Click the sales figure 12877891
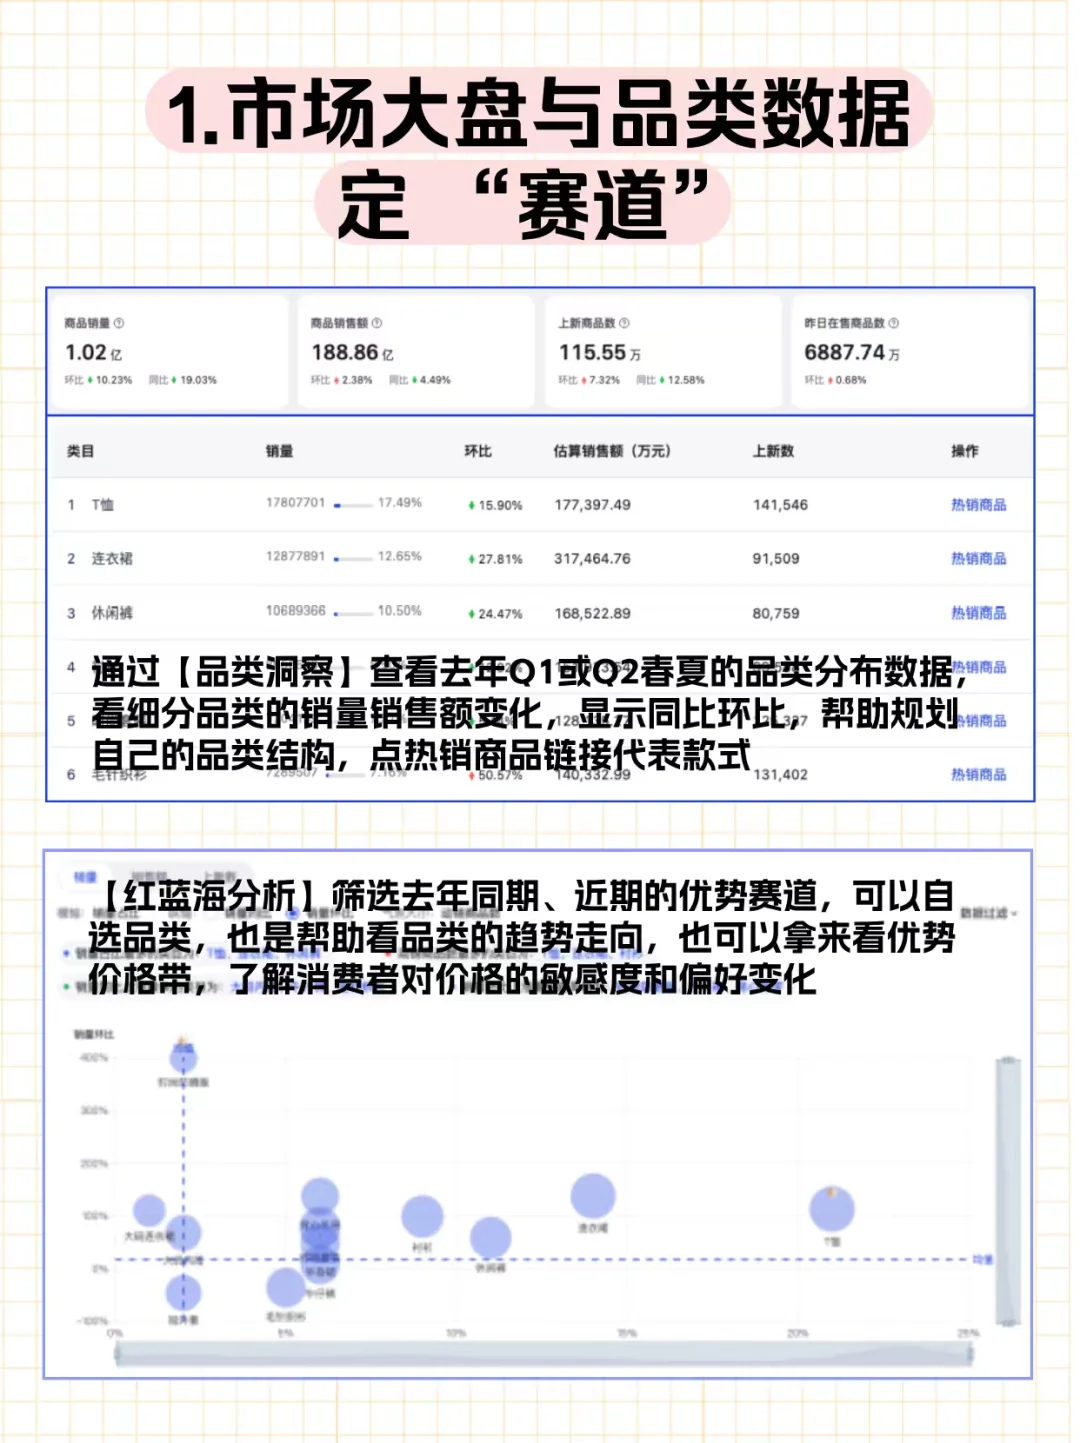The width and height of the screenshot is (1080, 1443). pyautogui.click(x=295, y=556)
